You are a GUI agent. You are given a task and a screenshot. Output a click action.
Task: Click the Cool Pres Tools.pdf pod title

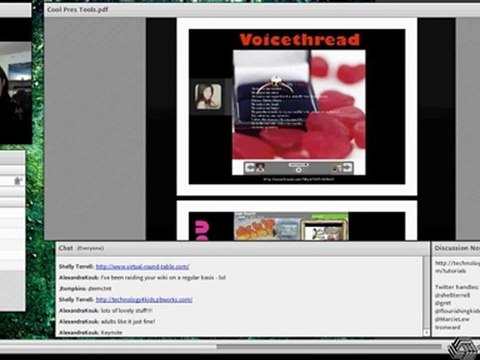[x=78, y=9]
